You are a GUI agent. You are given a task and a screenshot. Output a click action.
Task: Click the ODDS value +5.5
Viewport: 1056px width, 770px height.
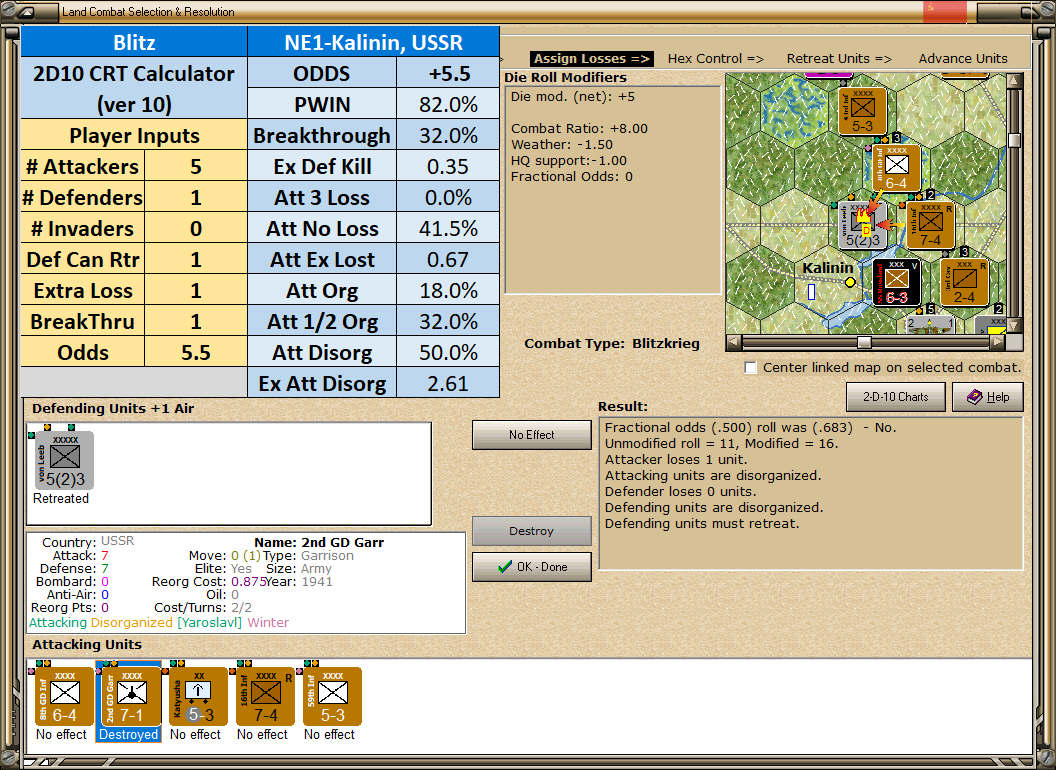pyautogui.click(x=448, y=73)
